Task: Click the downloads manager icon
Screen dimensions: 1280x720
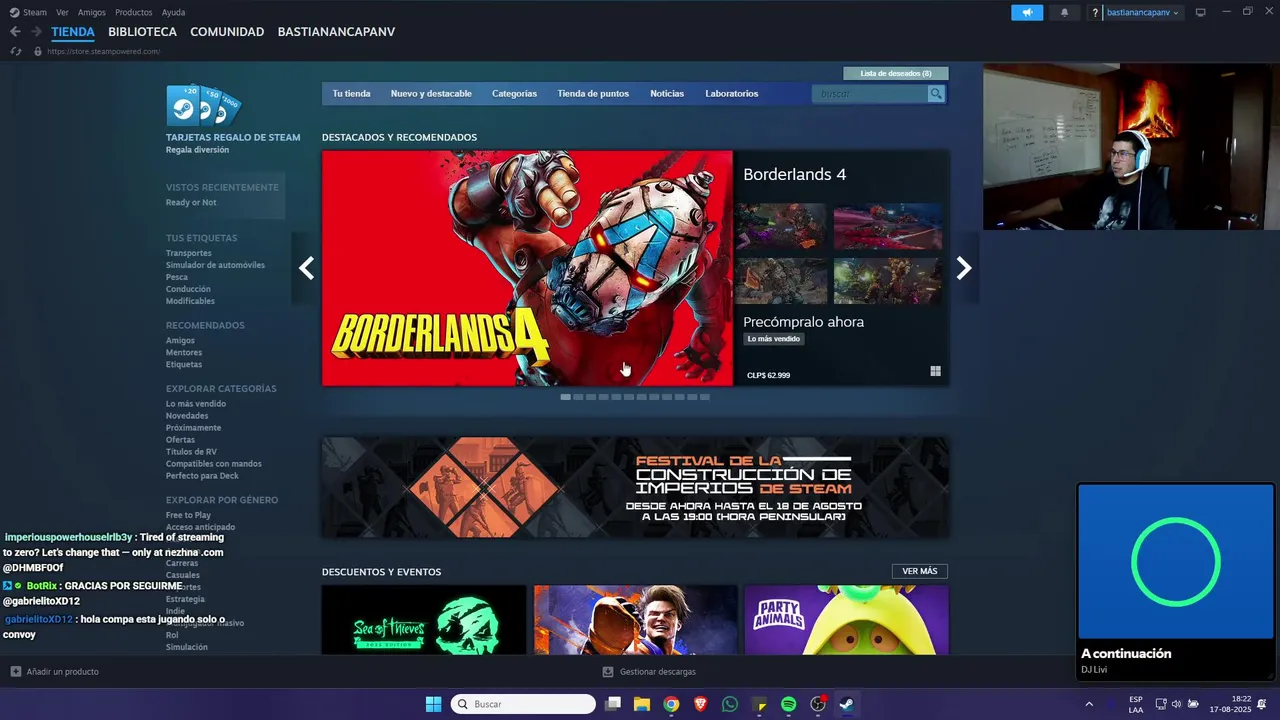Action: click(607, 672)
